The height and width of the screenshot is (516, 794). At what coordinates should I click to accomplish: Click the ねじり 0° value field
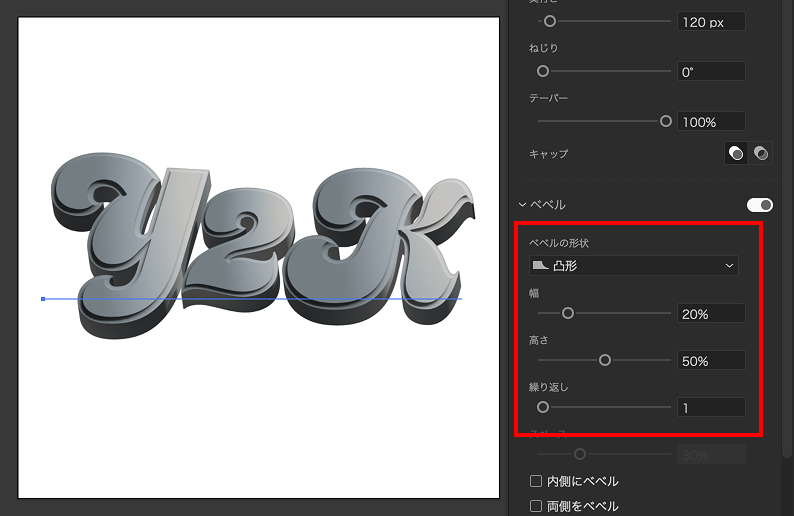point(711,71)
